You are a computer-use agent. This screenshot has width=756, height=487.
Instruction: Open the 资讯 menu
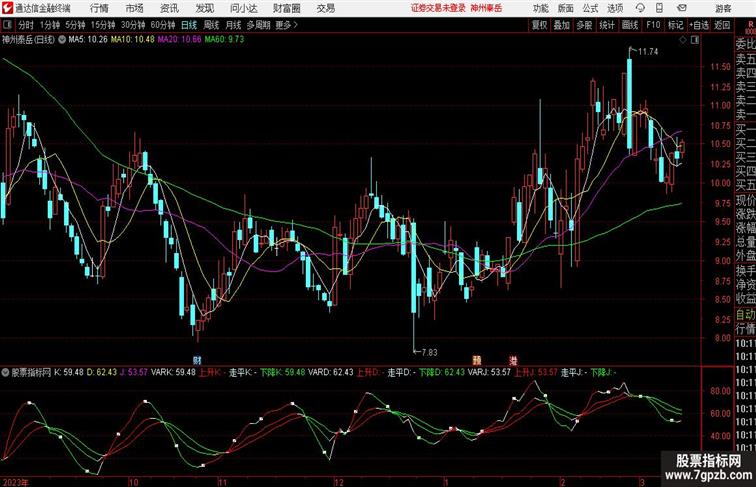click(169, 8)
